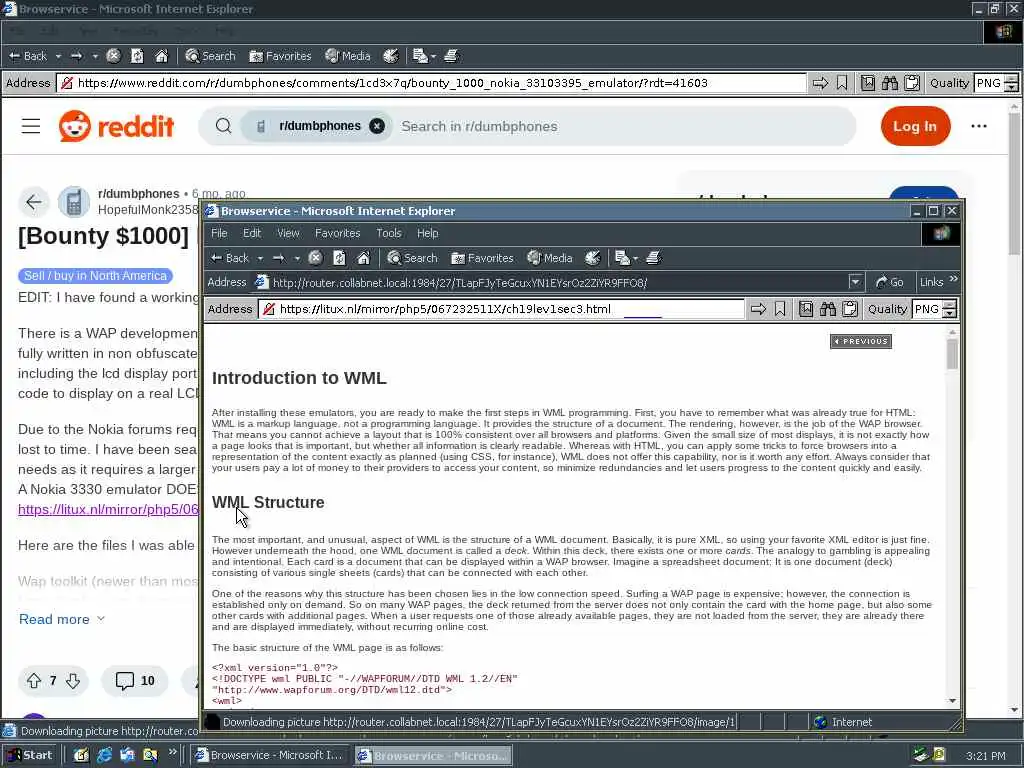This screenshot has width=1024, height=768.
Task: Expand the Links toolbar chevron
Action: (953, 280)
